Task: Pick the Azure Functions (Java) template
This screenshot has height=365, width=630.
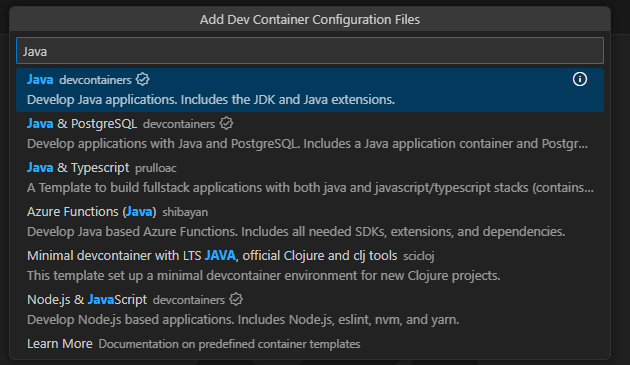Action: click(310, 222)
